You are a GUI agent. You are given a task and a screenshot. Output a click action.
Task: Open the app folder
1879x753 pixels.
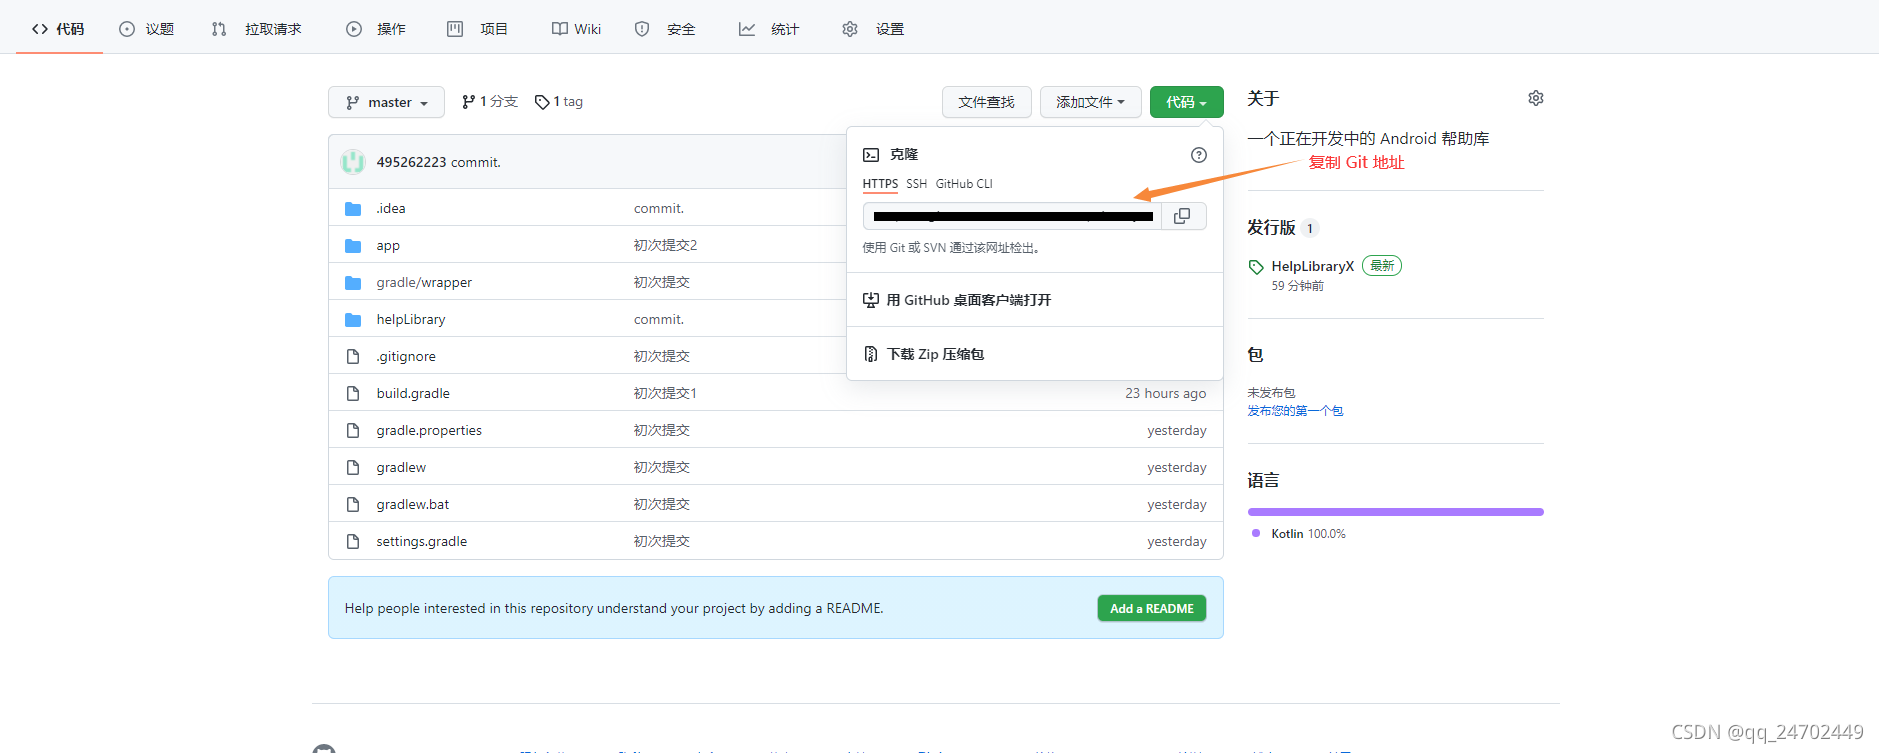coord(388,246)
